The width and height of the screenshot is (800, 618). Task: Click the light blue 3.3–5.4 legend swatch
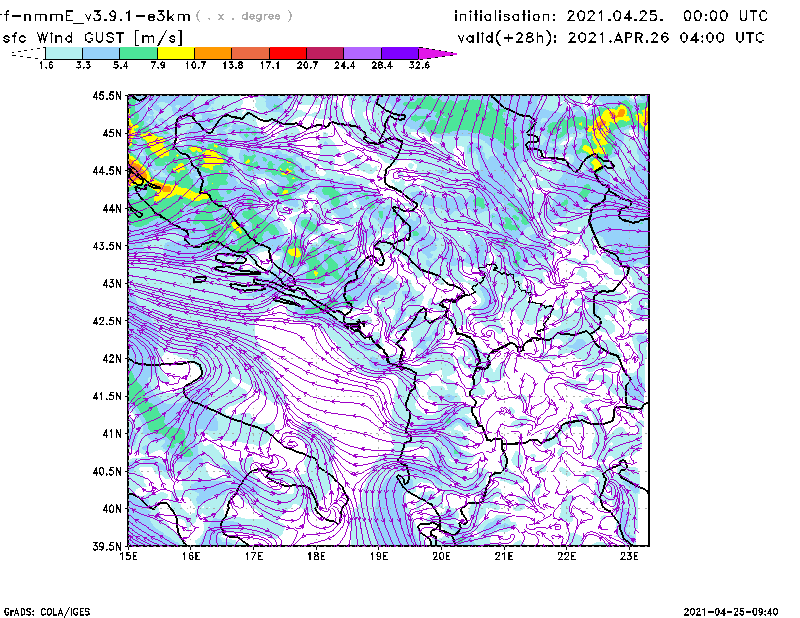(101, 53)
